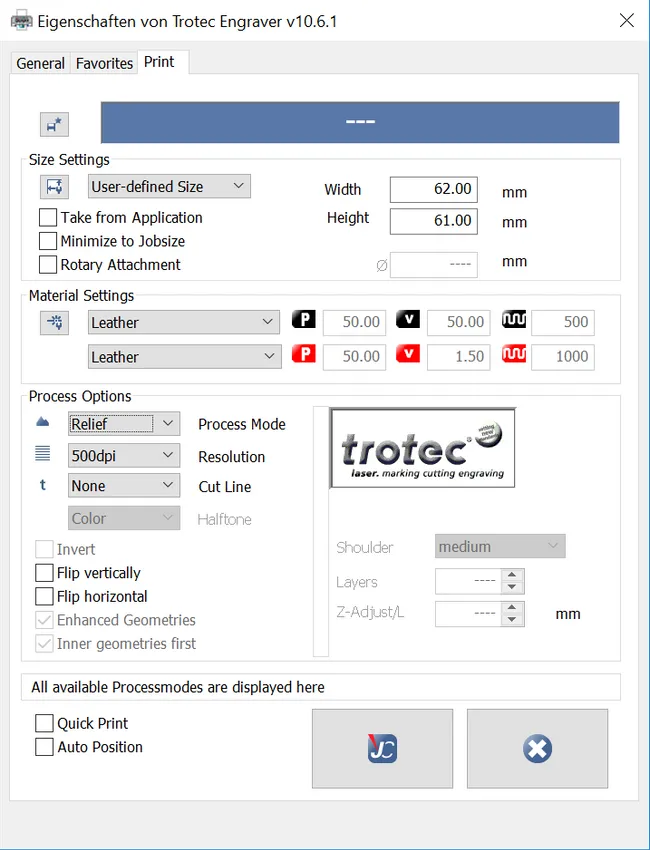Click the red P power icon
The height and width of the screenshot is (850, 650).
[x=303, y=355]
